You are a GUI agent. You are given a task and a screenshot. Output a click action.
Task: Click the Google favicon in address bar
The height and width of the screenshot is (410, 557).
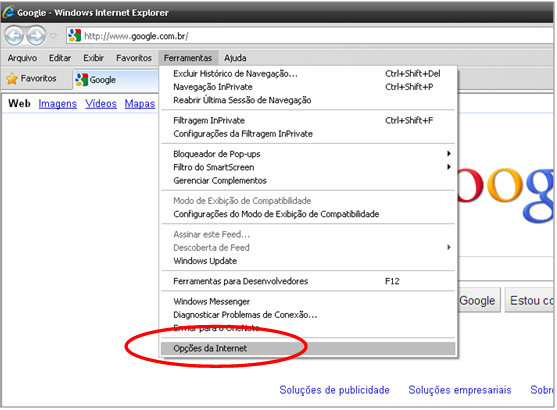tap(75, 36)
